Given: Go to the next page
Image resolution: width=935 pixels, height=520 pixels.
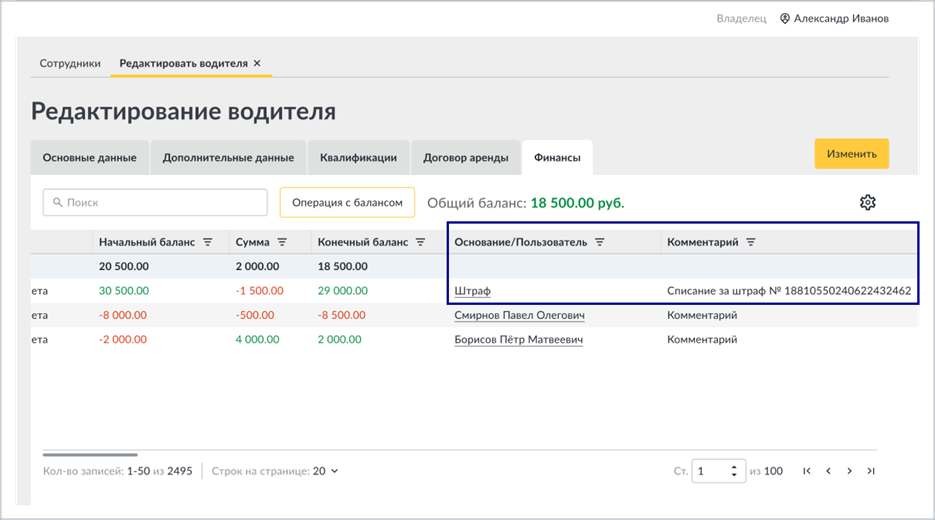Looking at the screenshot, I should click(849, 471).
